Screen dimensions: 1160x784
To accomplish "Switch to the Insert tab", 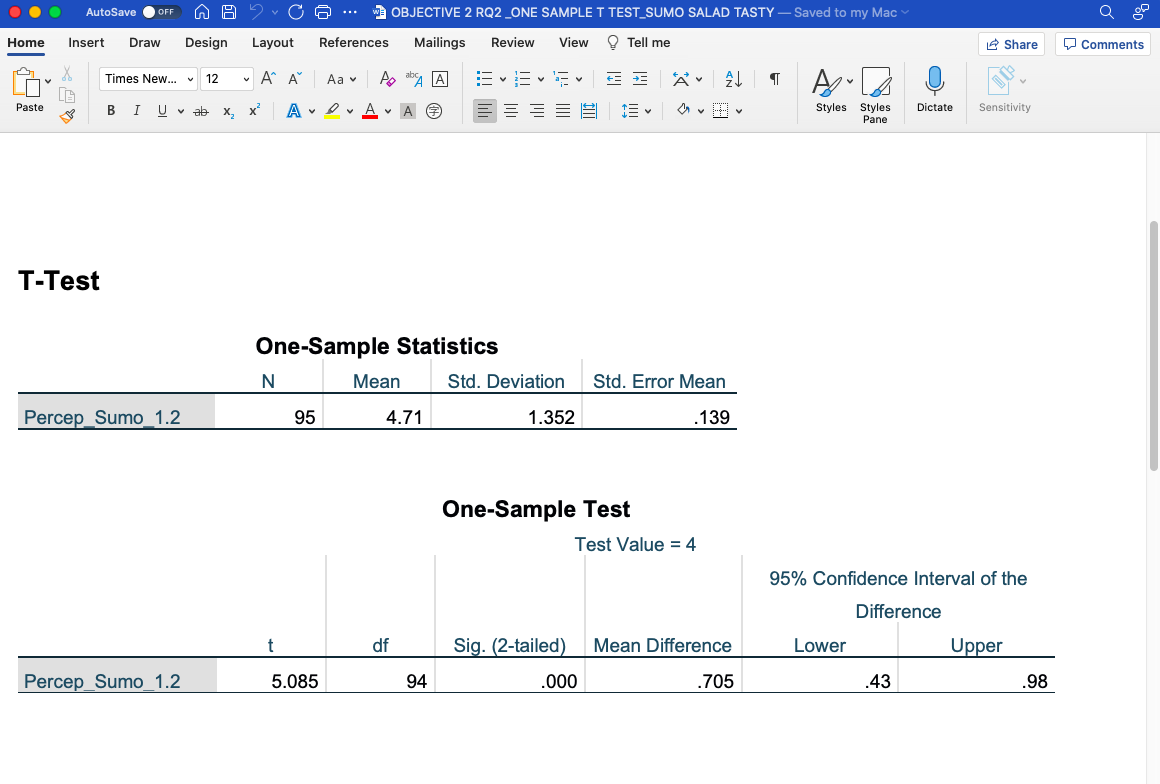I will (x=86, y=43).
